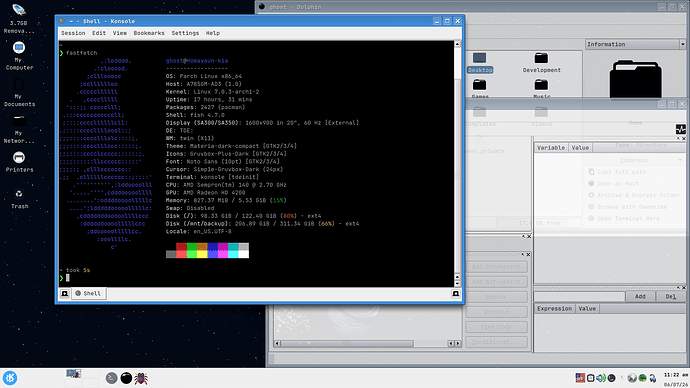
Task: Open the Session menu in Konsole
Action: [x=73, y=33]
